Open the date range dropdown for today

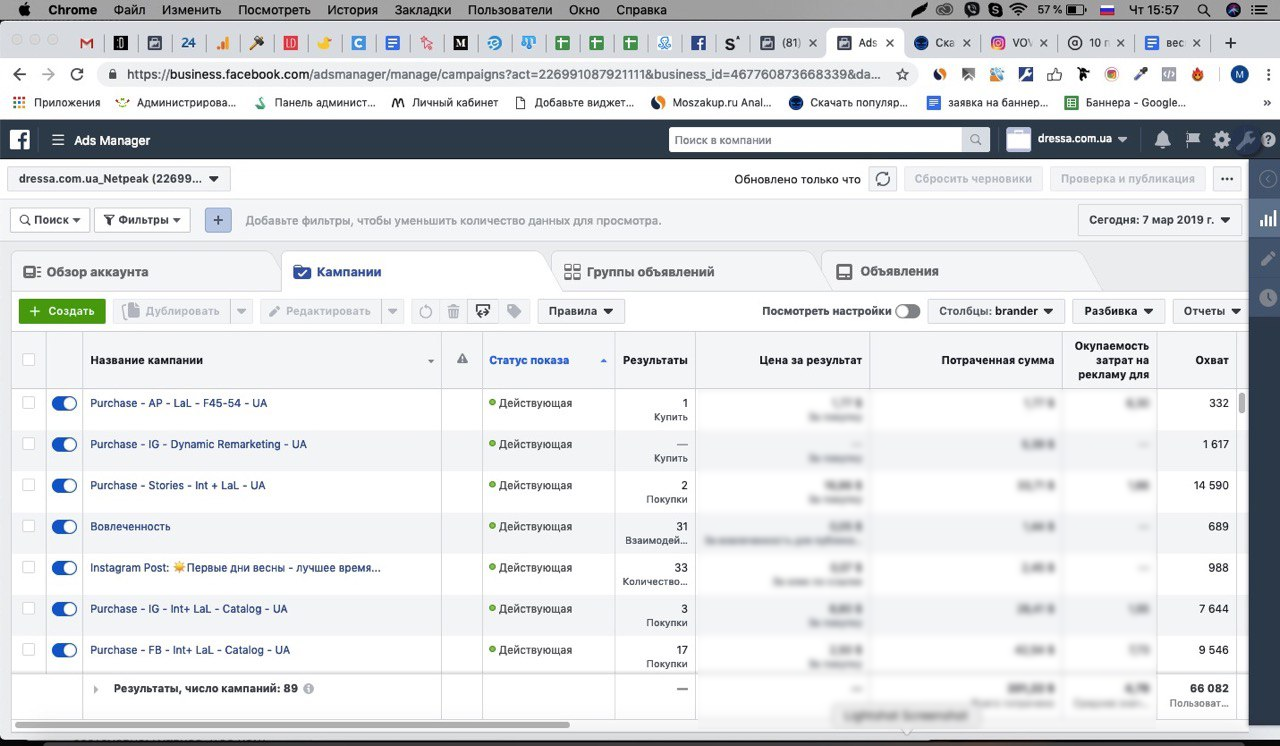coord(1159,220)
